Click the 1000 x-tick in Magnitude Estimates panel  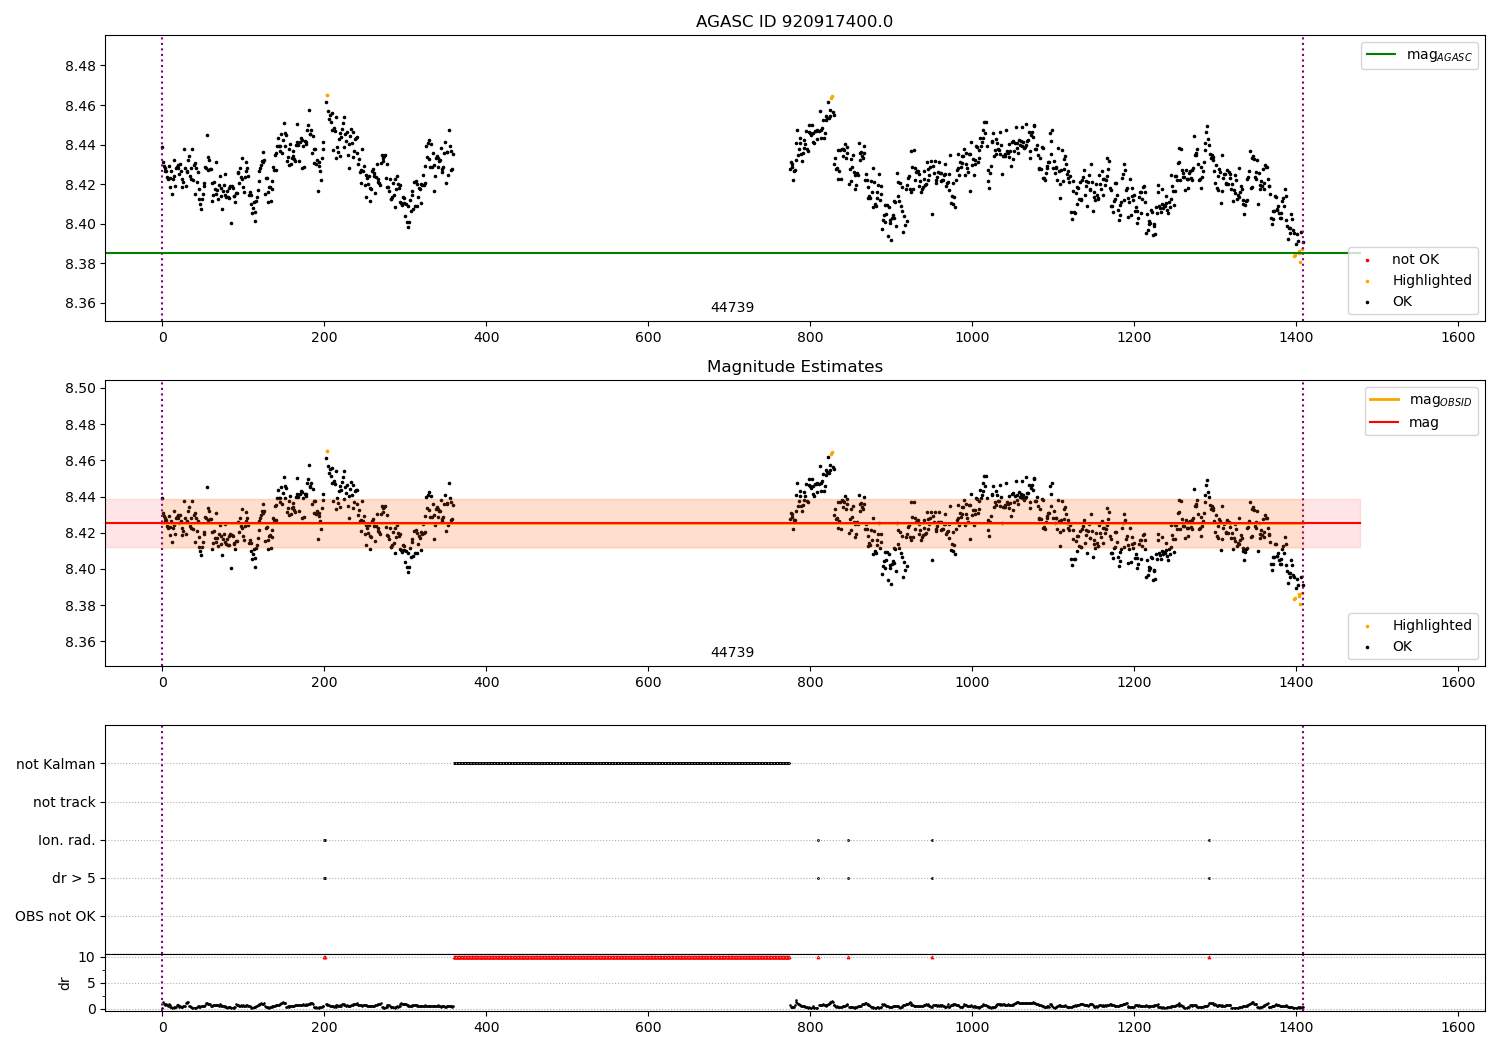972,683
